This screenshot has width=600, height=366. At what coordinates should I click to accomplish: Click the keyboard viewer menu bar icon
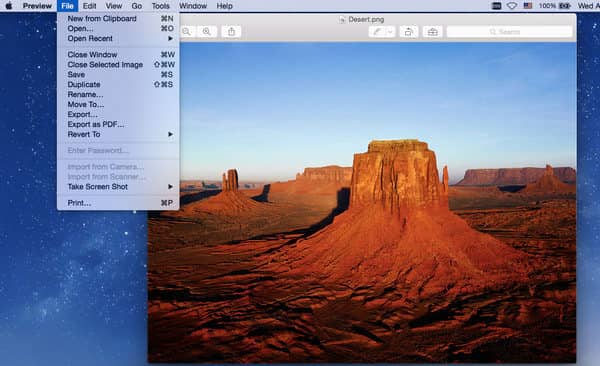point(496,6)
